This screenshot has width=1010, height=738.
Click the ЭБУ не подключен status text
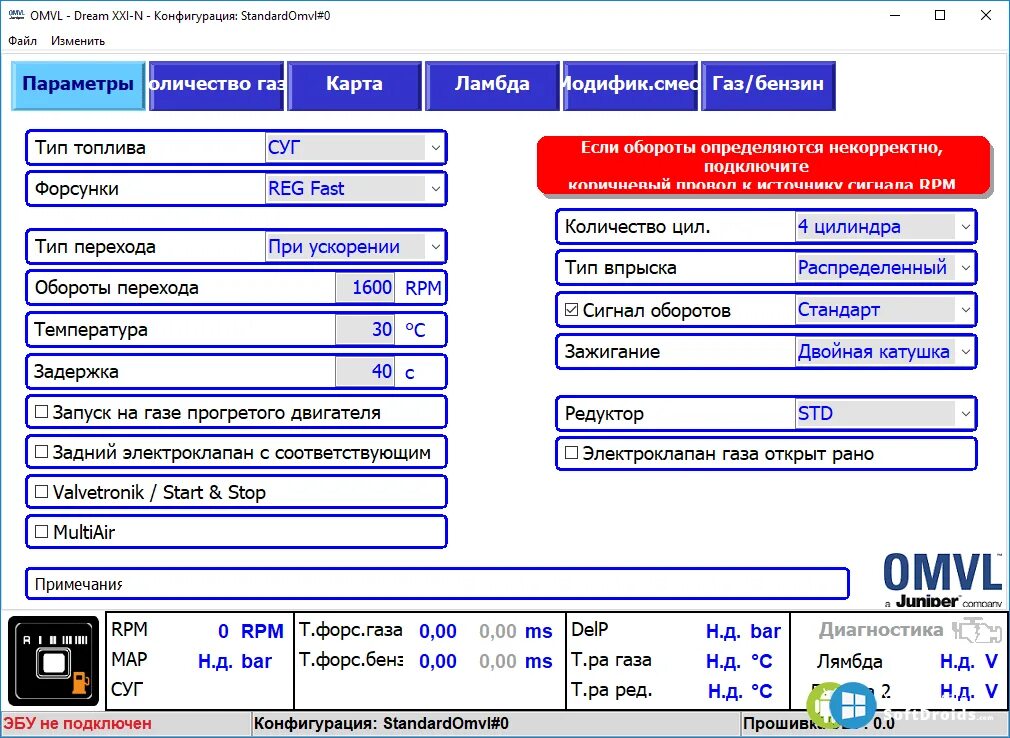click(78, 724)
